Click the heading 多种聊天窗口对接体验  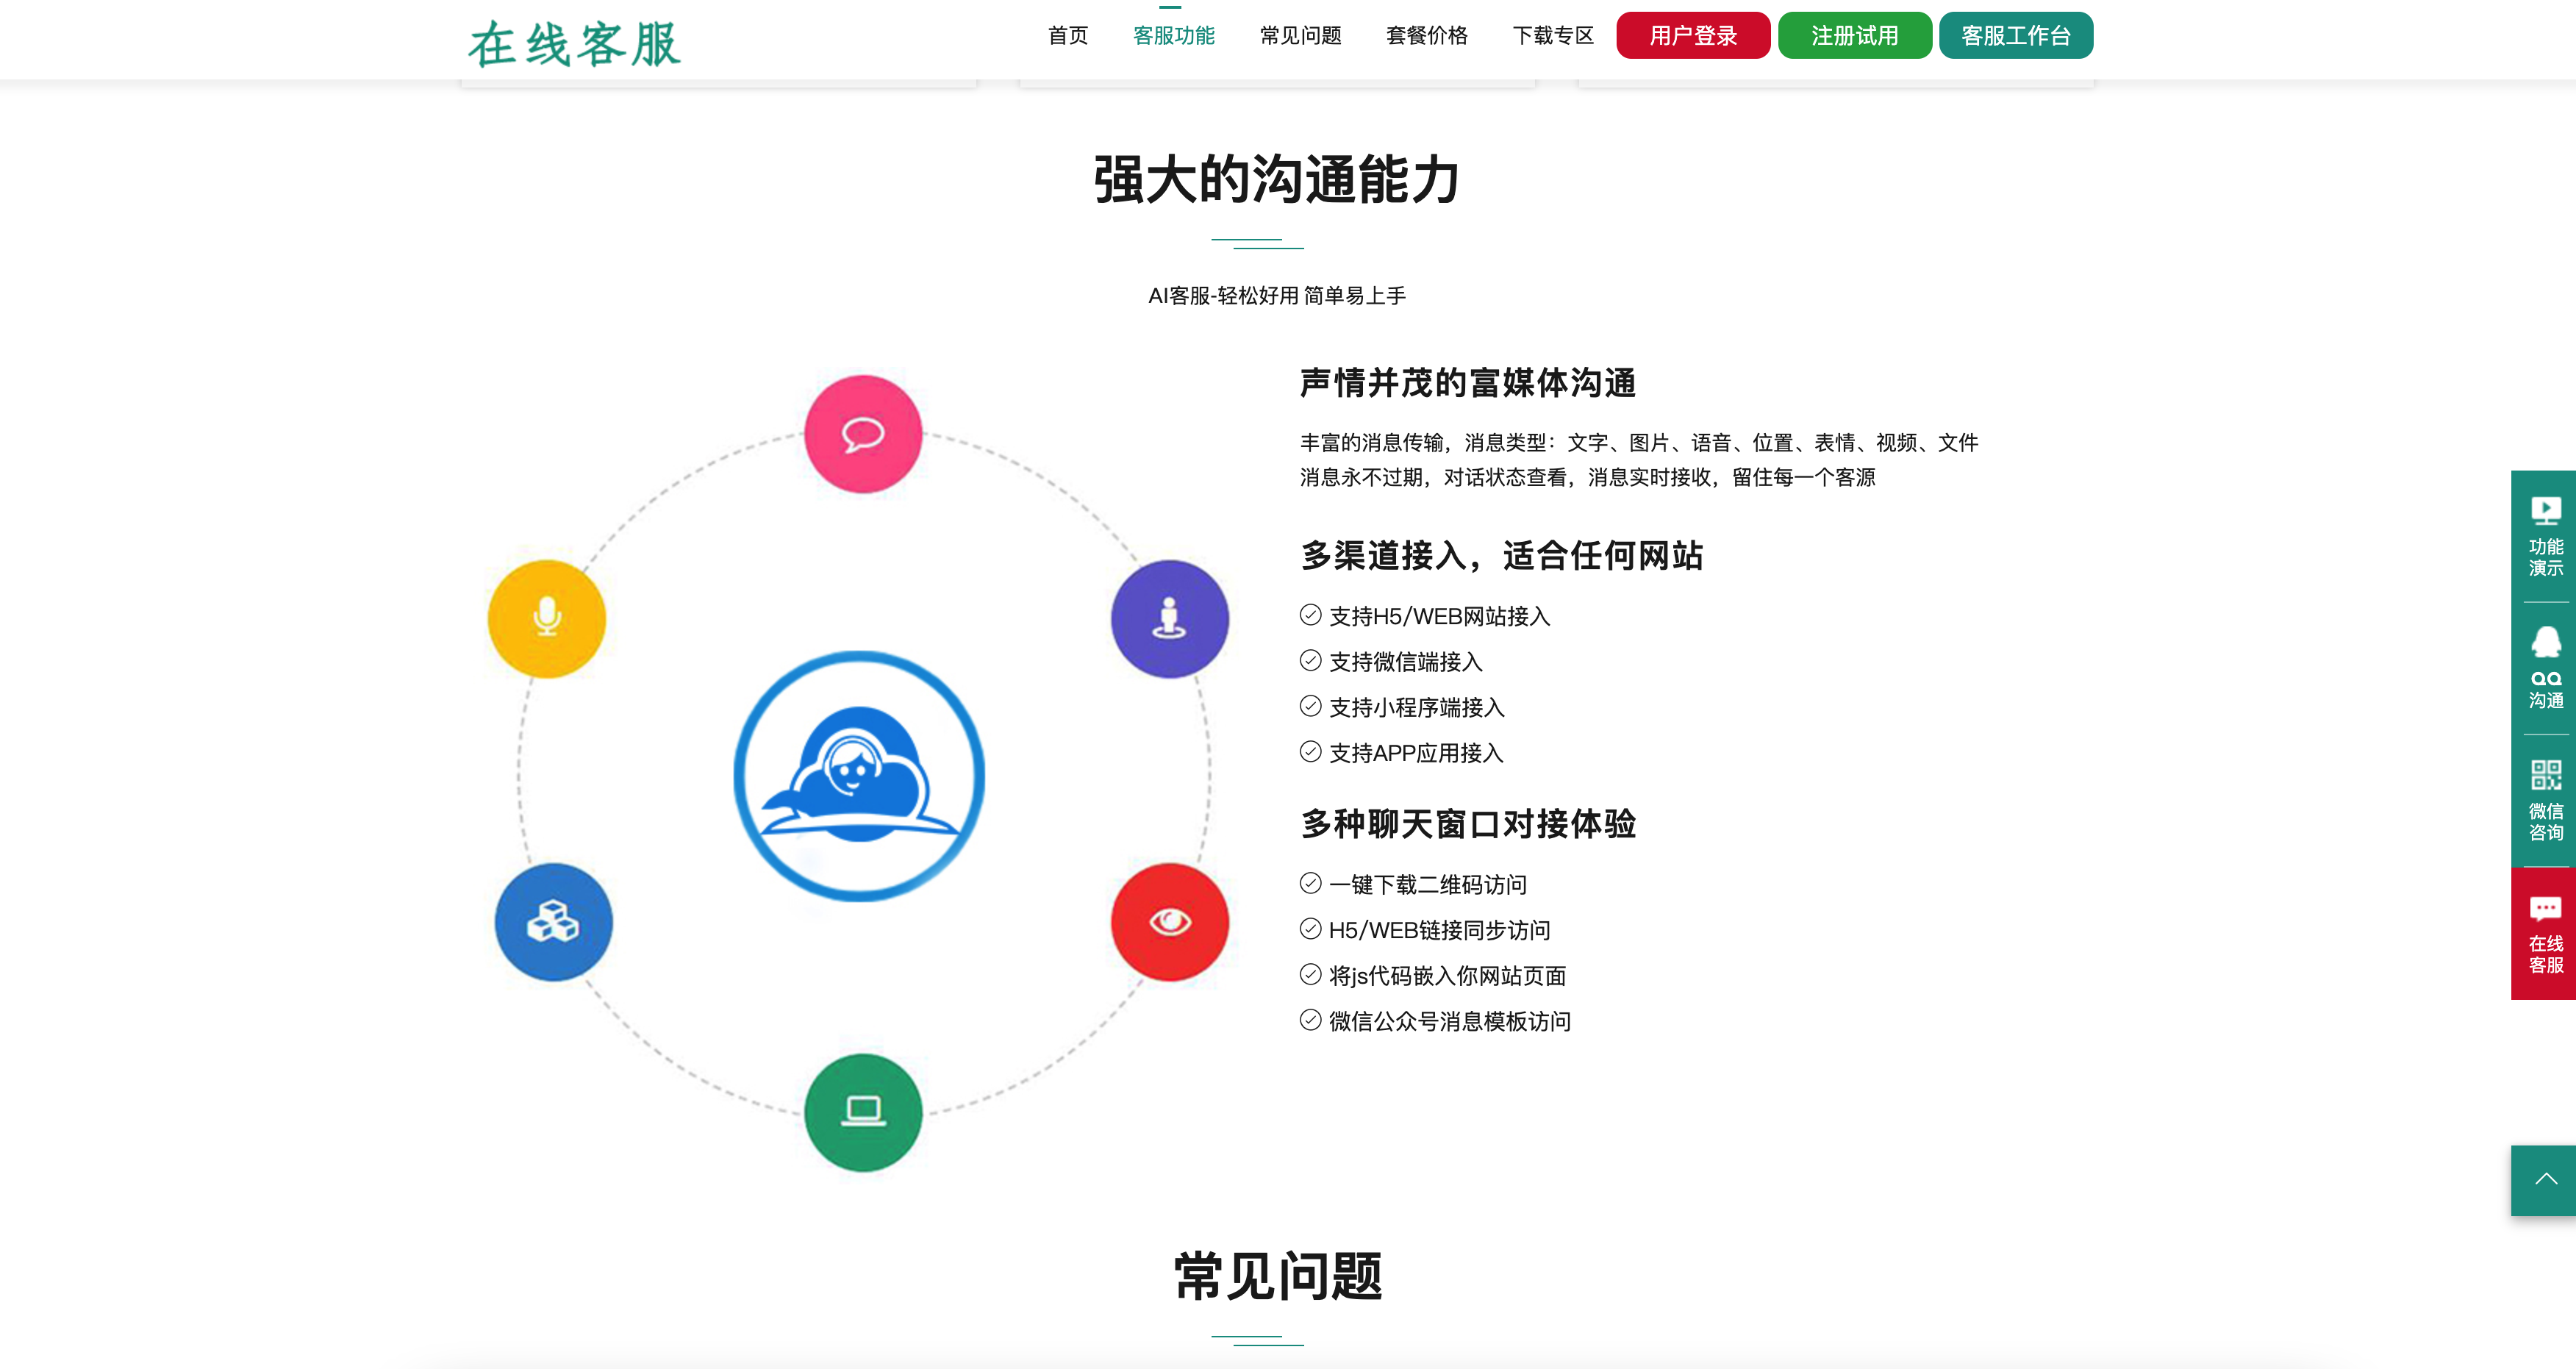click(x=1467, y=824)
